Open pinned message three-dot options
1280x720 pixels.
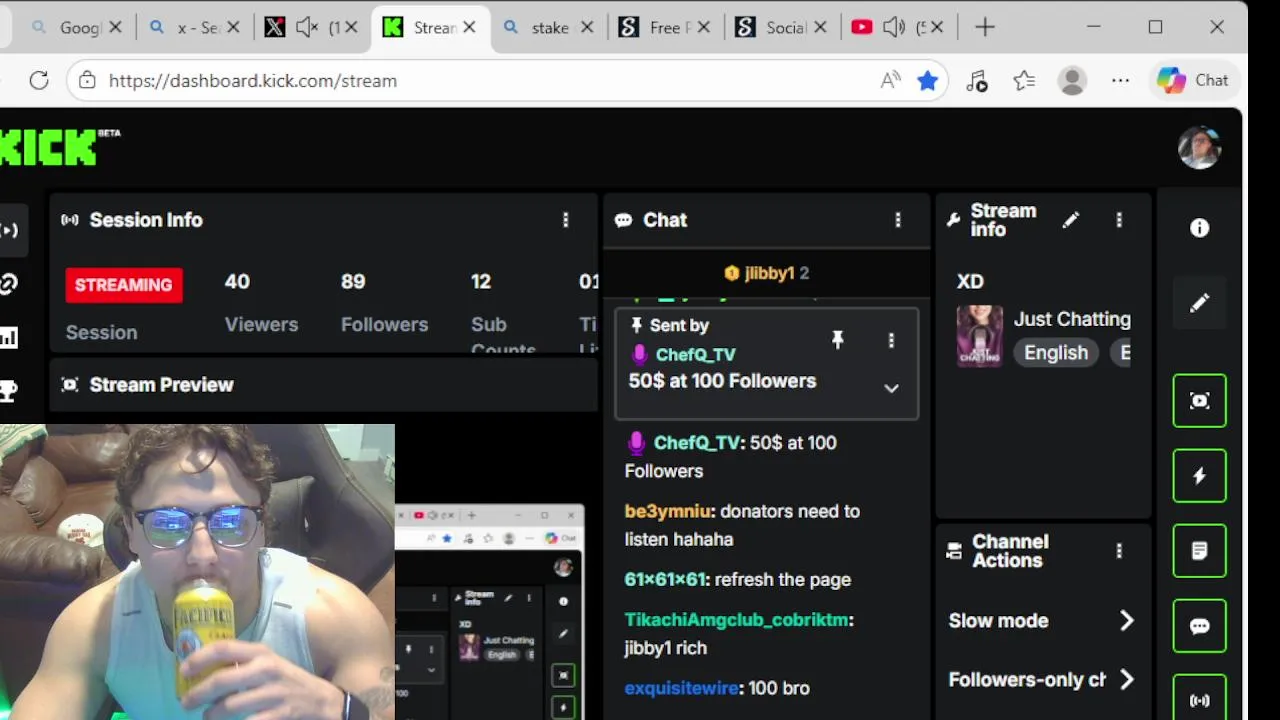pyautogui.click(x=891, y=341)
